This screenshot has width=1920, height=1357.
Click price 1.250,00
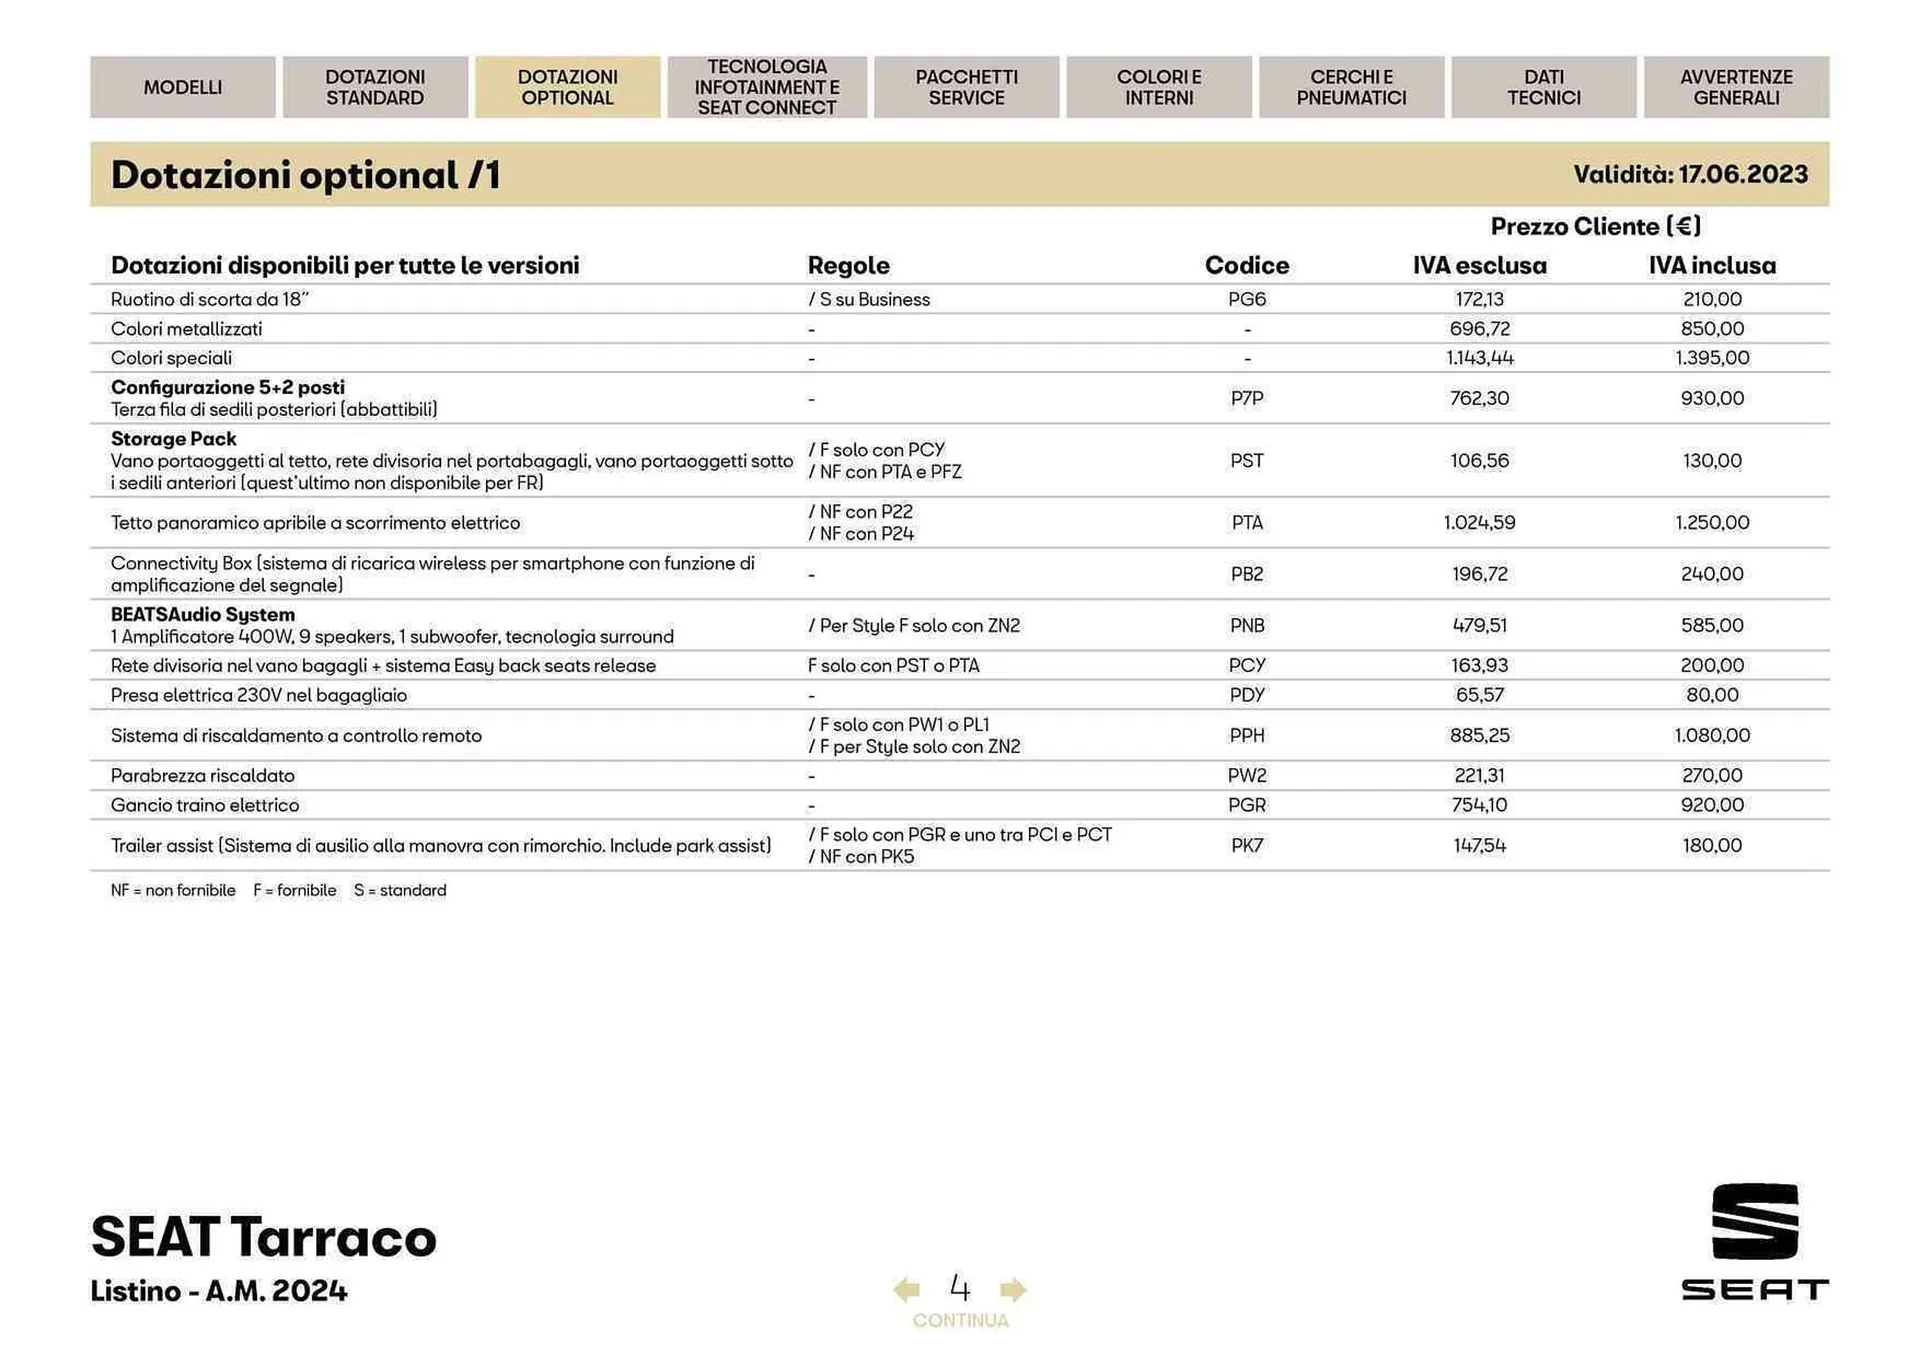(x=1712, y=522)
